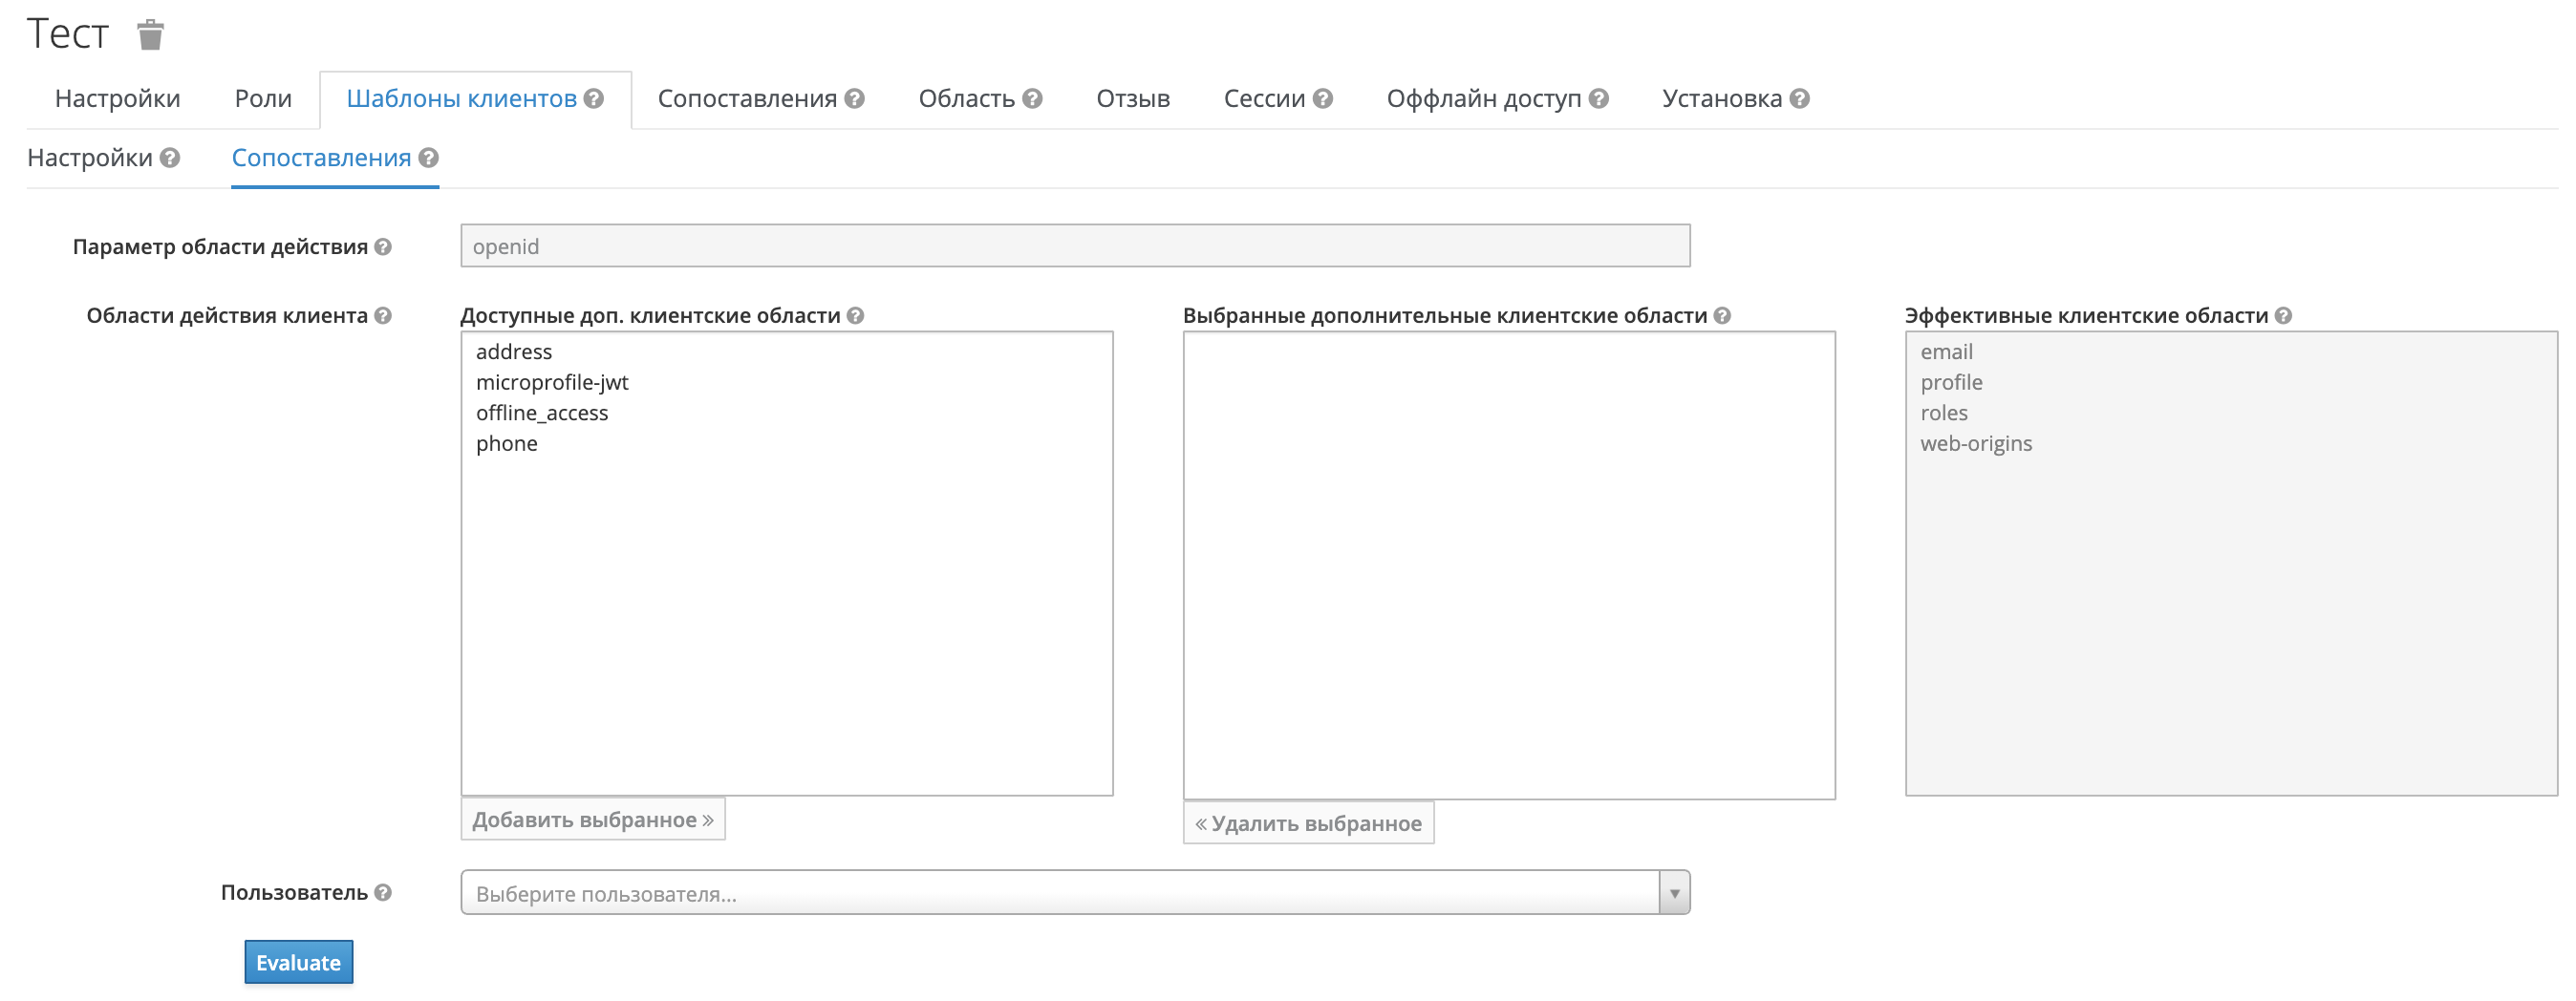Click help icon next to Область tab

(1033, 99)
